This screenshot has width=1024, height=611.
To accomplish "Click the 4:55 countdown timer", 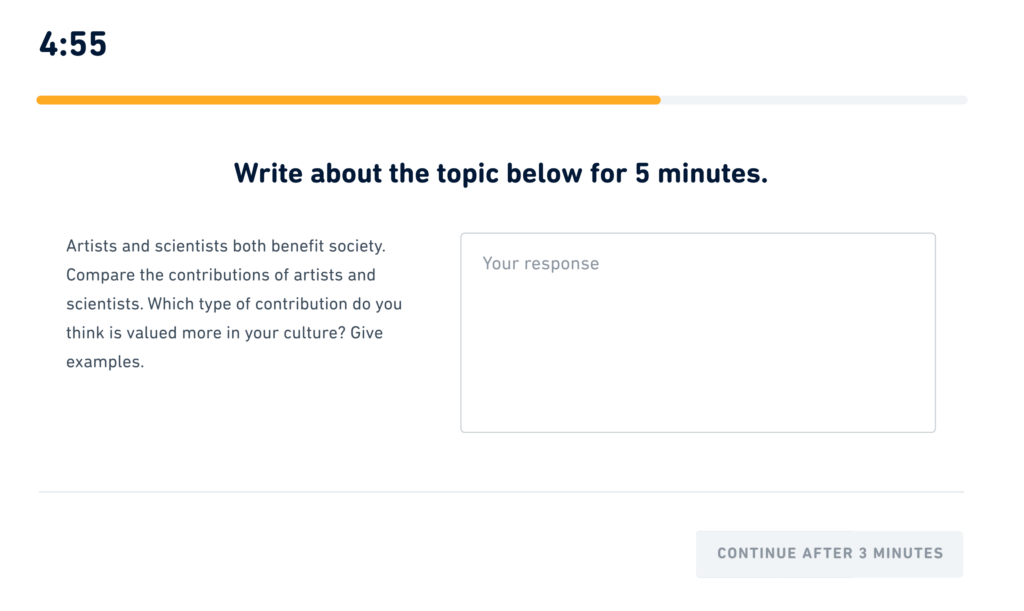I will [73, 44].
